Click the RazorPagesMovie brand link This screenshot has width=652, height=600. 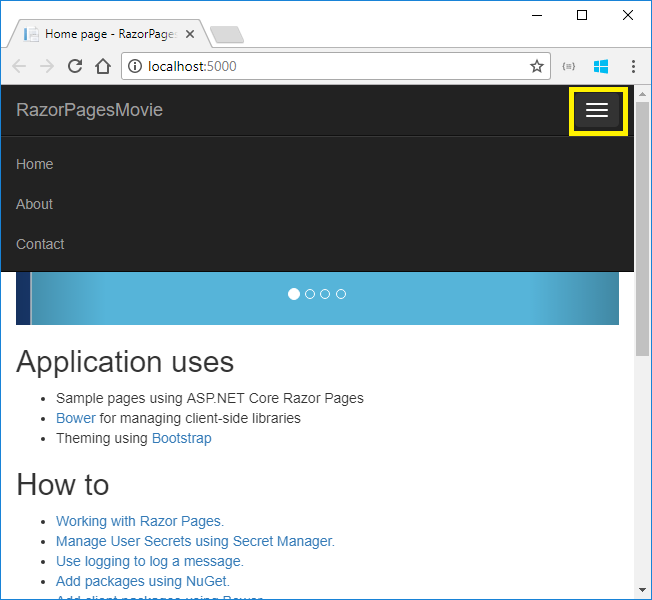[89, 110]
